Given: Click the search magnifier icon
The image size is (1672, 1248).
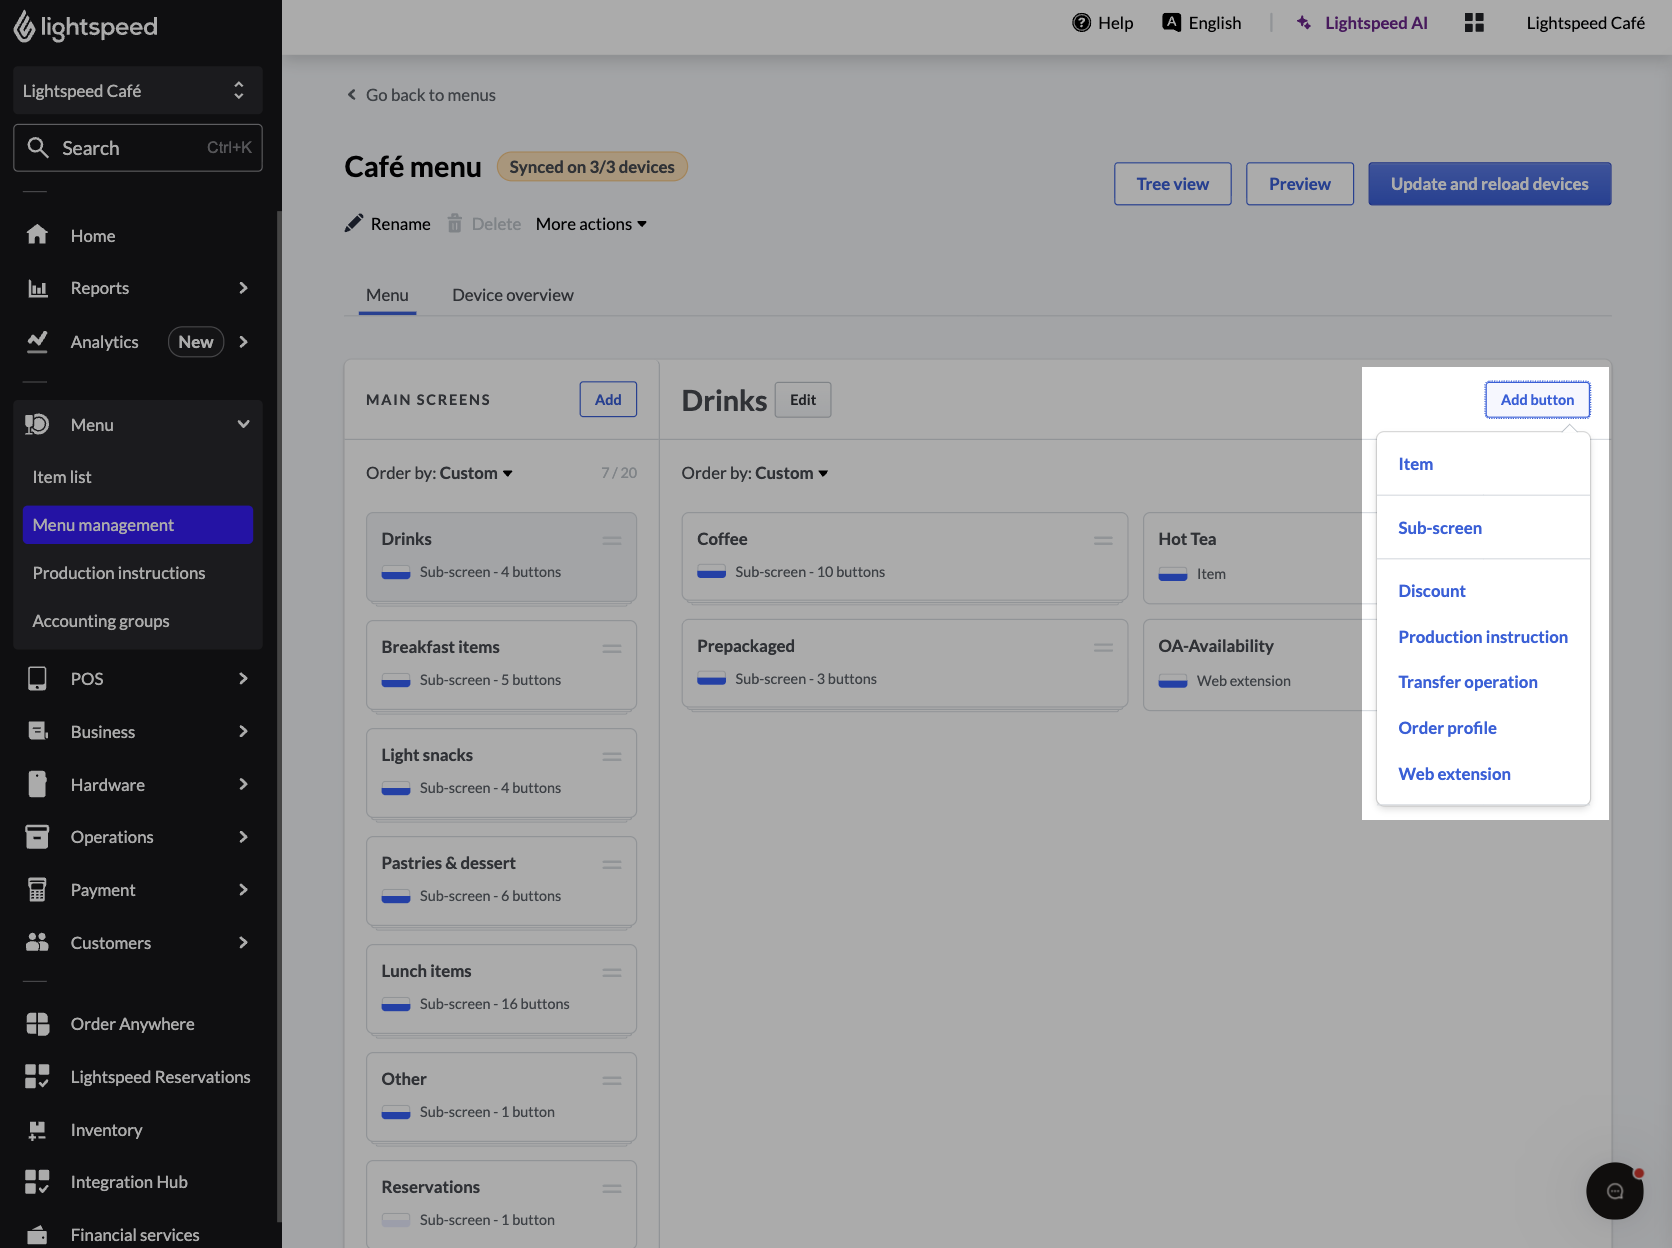Looking at the screenshot, I should pos(38,148).
